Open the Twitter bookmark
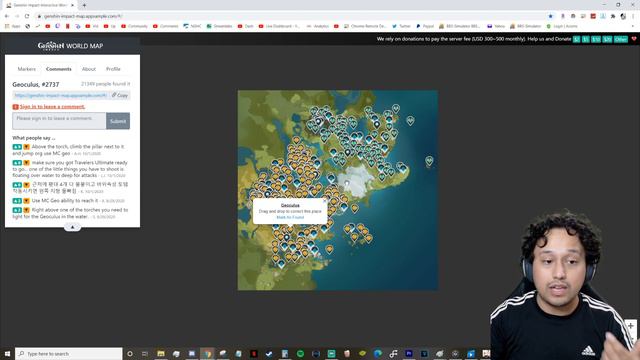 coord(401,26)
